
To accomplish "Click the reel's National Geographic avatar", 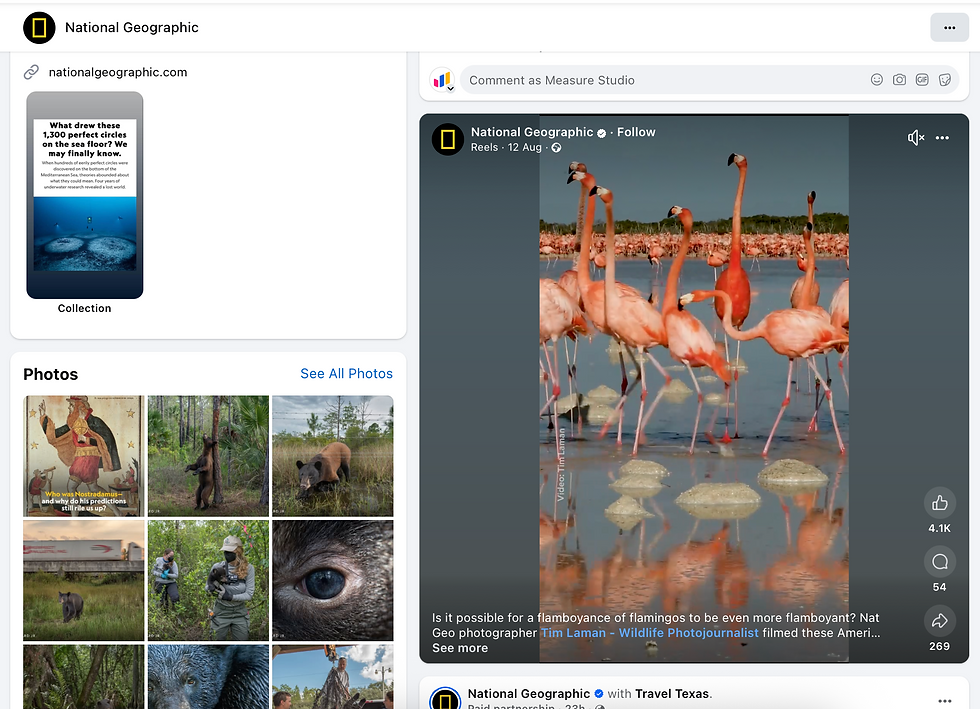I will 448,139.
